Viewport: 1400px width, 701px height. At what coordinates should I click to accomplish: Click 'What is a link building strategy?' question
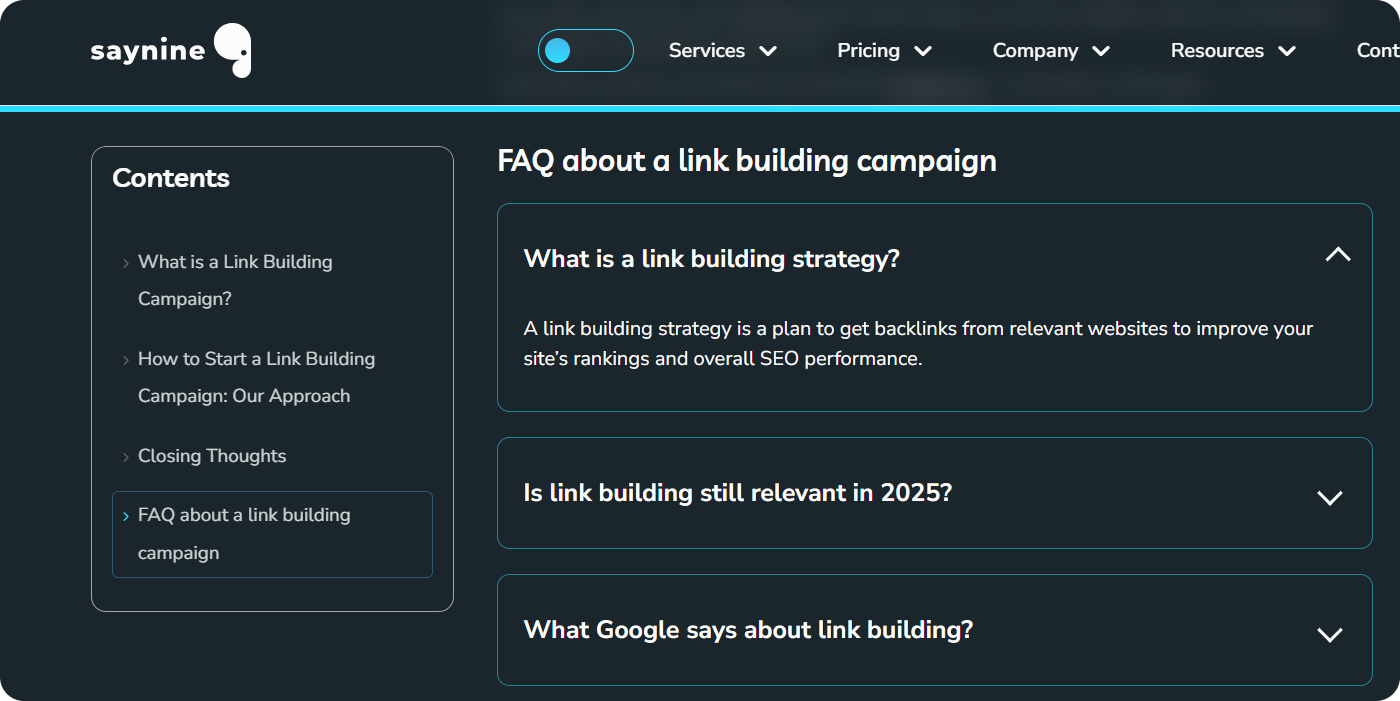[711, 259]
